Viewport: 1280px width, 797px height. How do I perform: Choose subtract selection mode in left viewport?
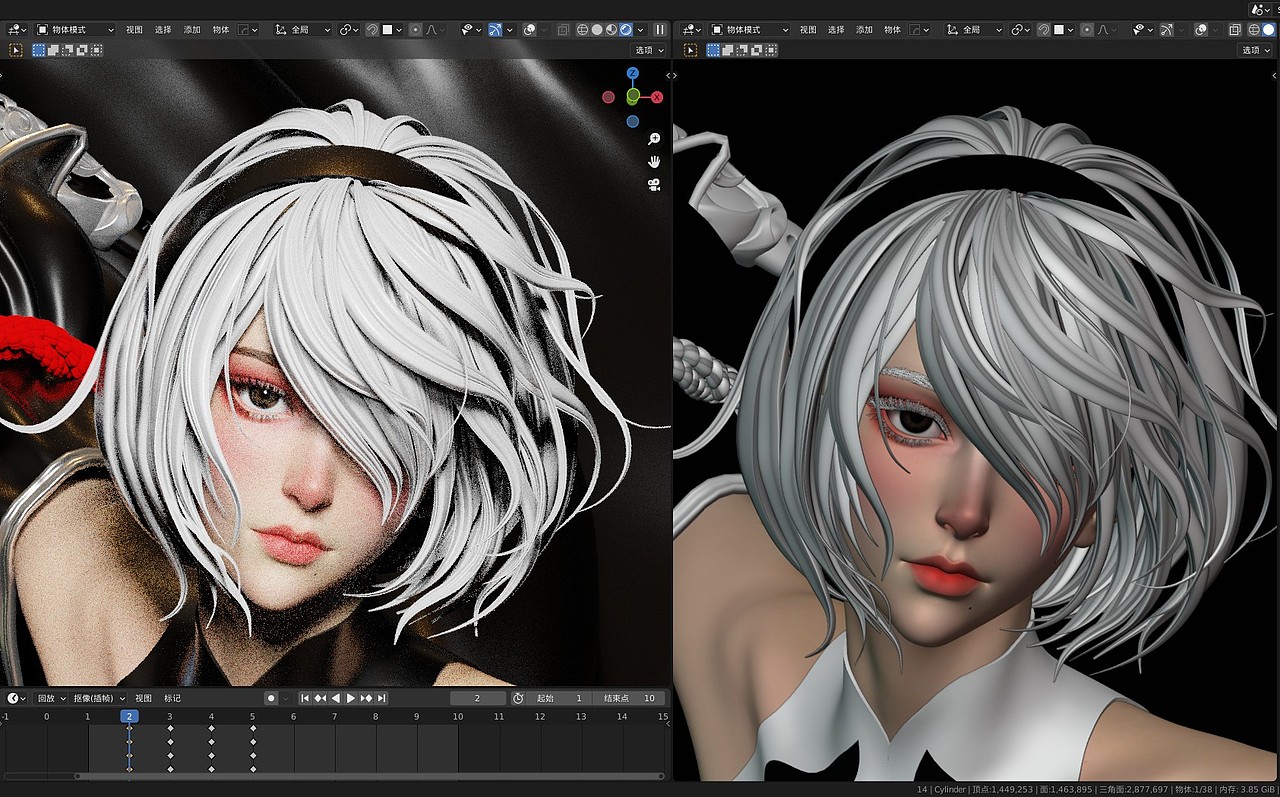(x=67, y=50)
